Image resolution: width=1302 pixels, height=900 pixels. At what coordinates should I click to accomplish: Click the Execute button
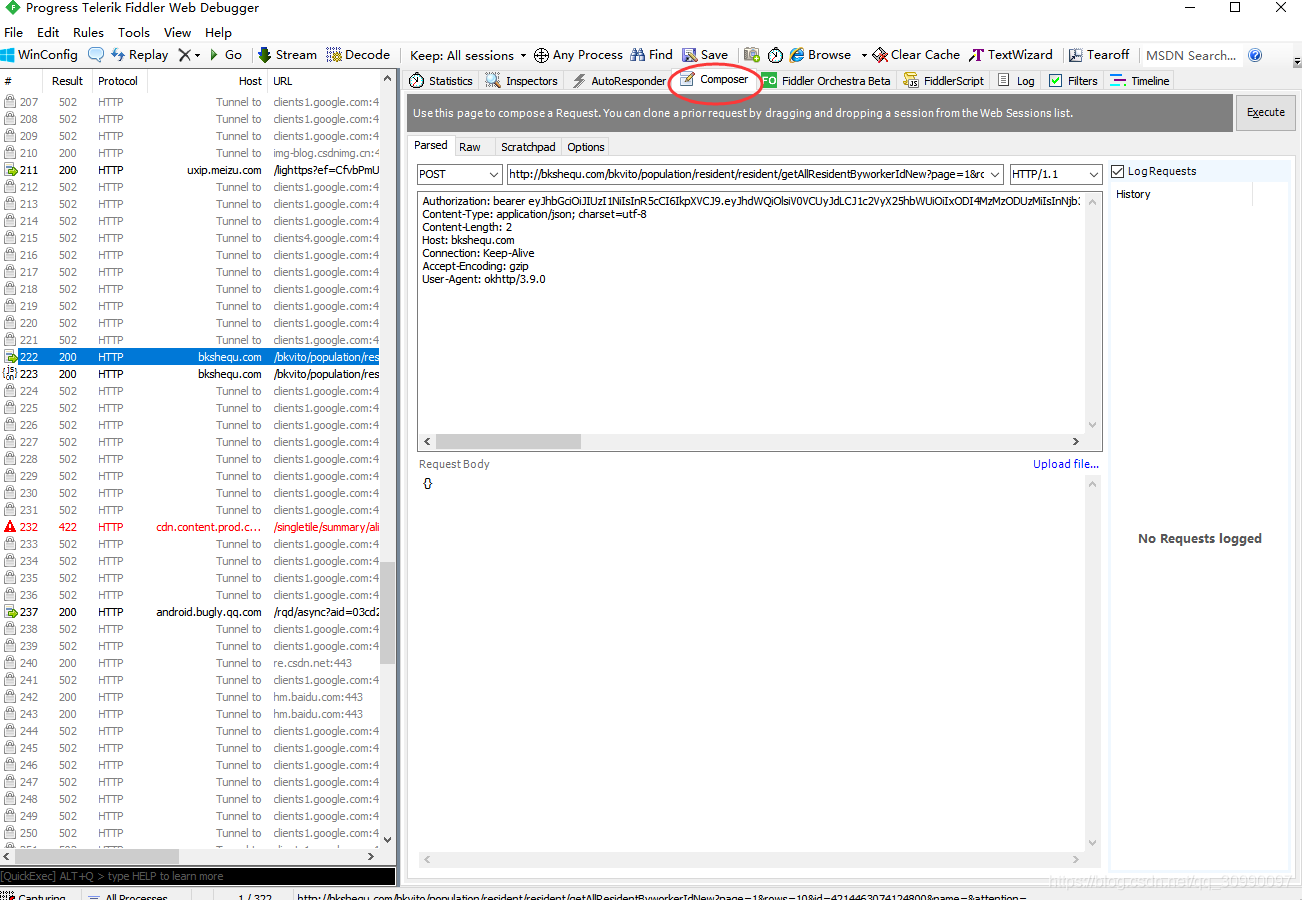[1266, 112]
